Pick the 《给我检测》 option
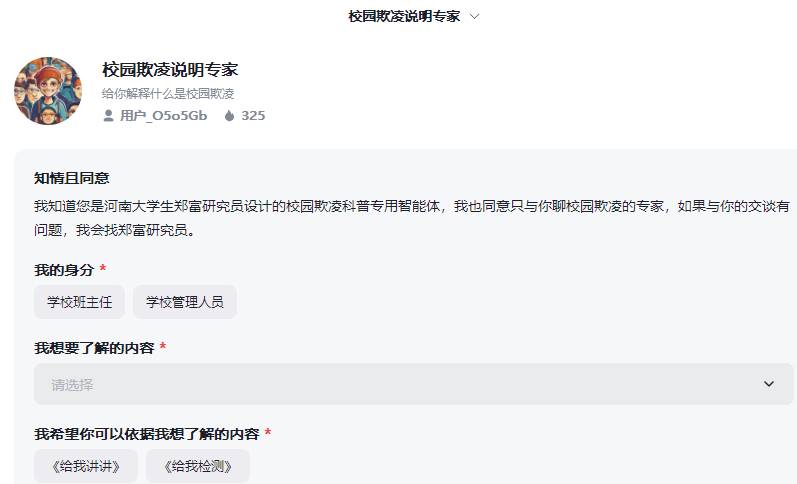797x484 pixels. 198,466
